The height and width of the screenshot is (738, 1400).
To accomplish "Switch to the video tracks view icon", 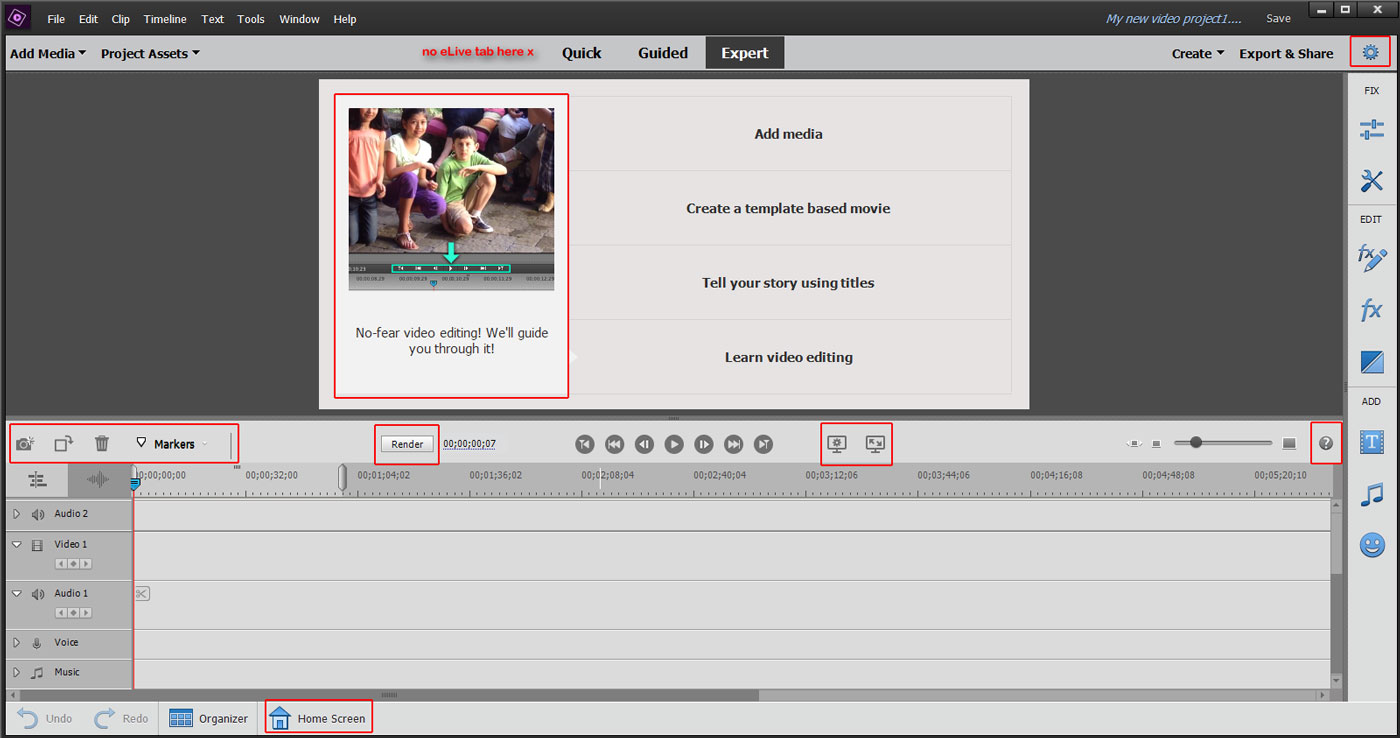I will (x=38, y=480).
